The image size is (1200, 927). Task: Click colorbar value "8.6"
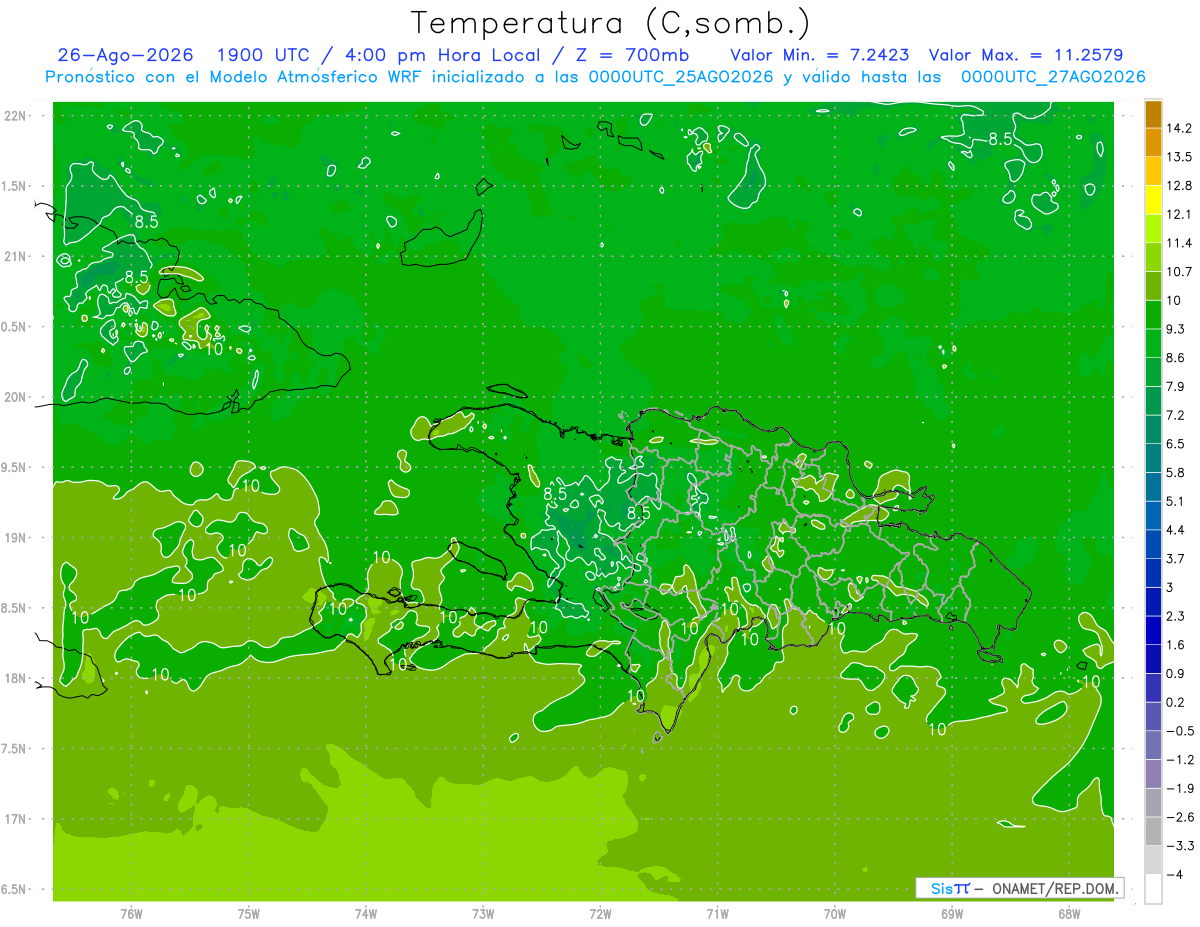(x=1176, y=358)
